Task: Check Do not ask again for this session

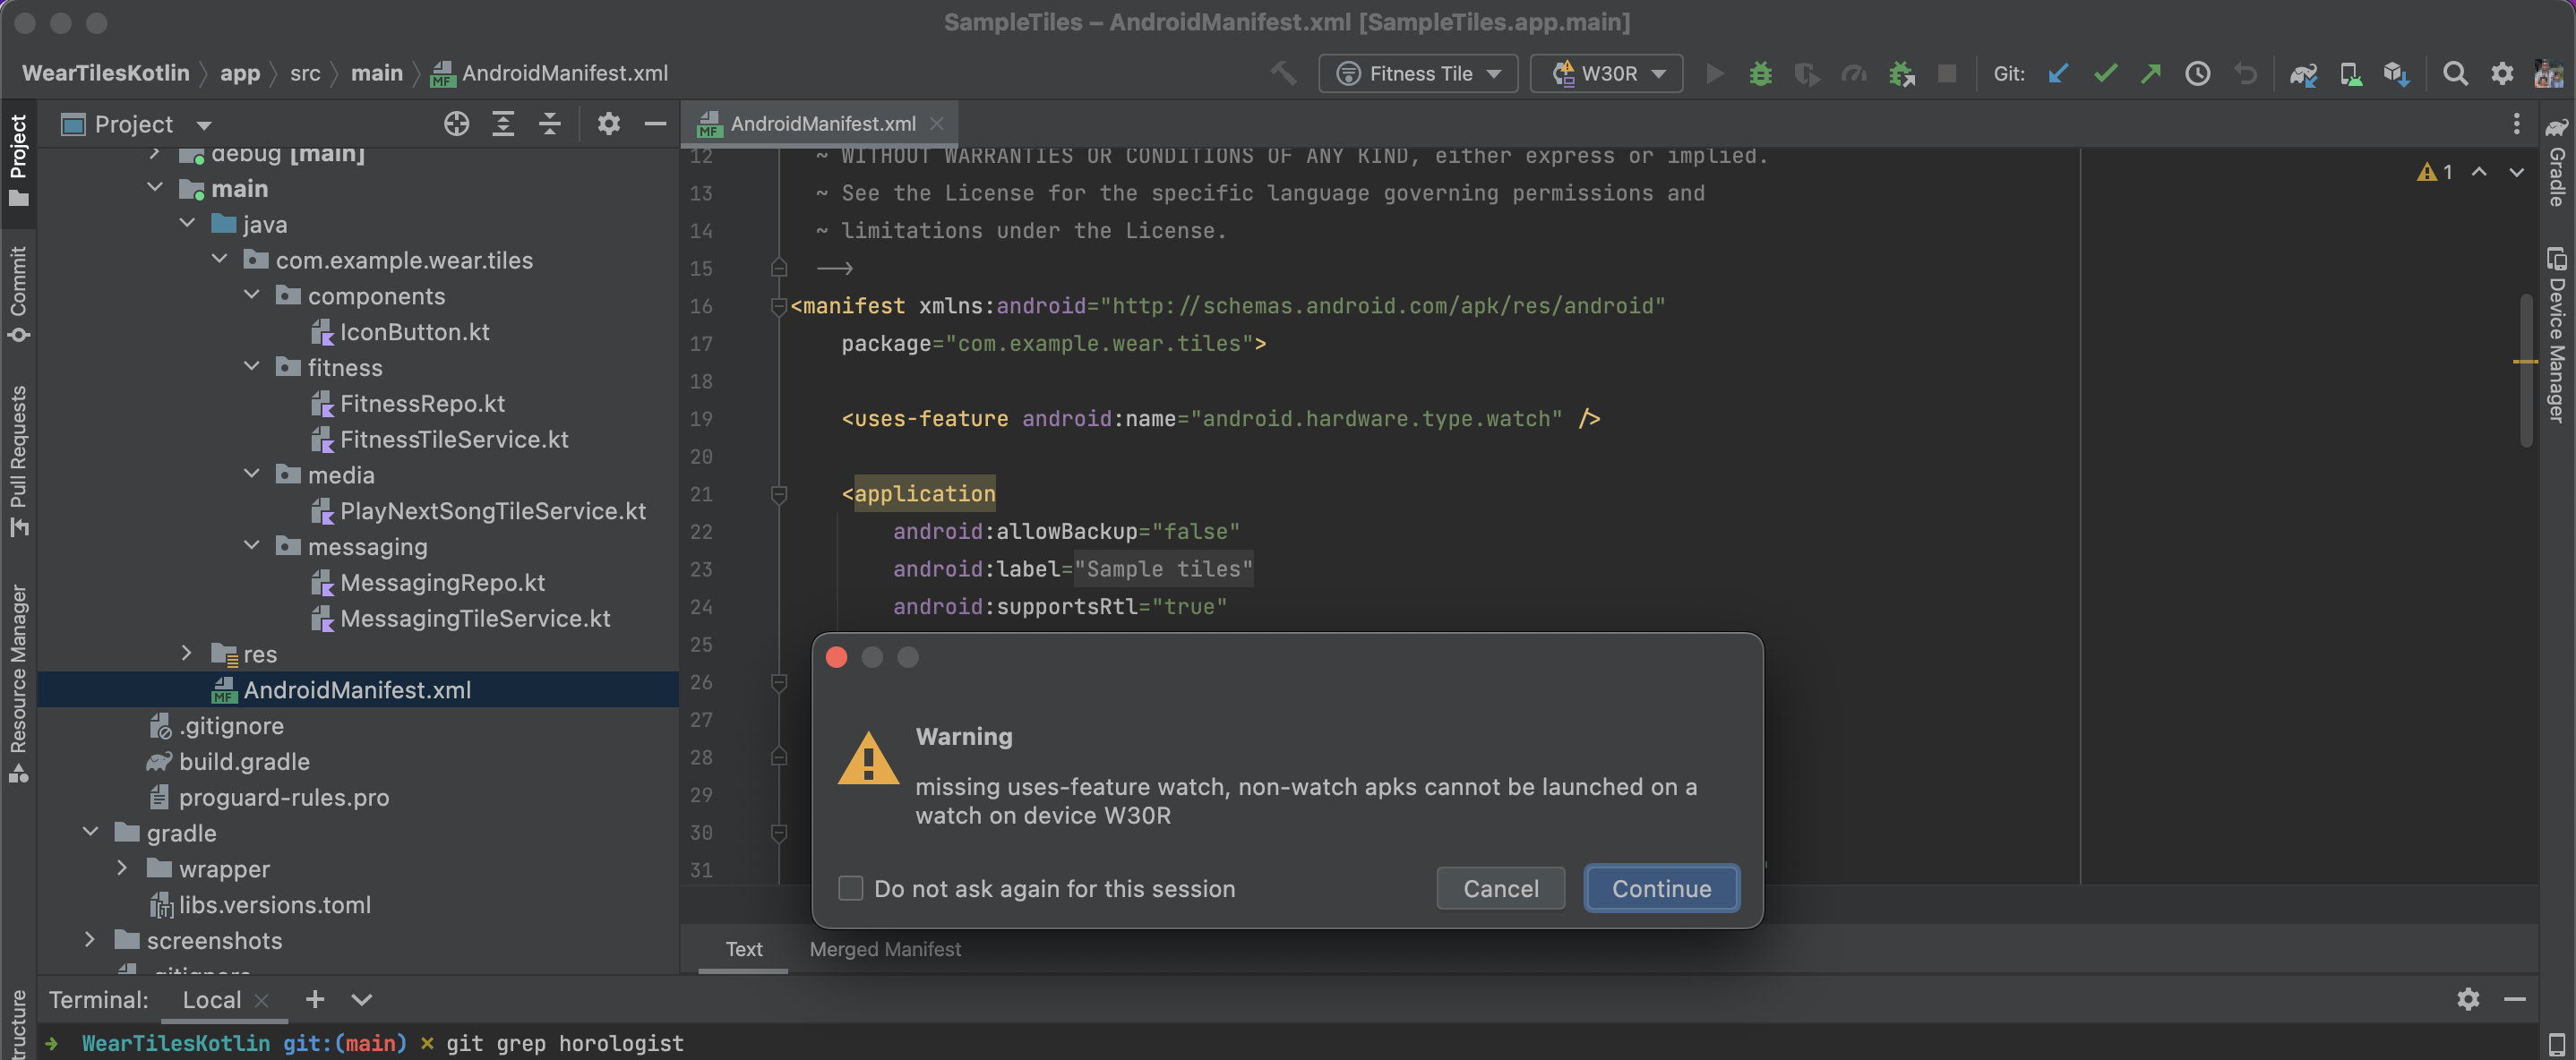Action: pyautogui.click(x=850, y=888)
